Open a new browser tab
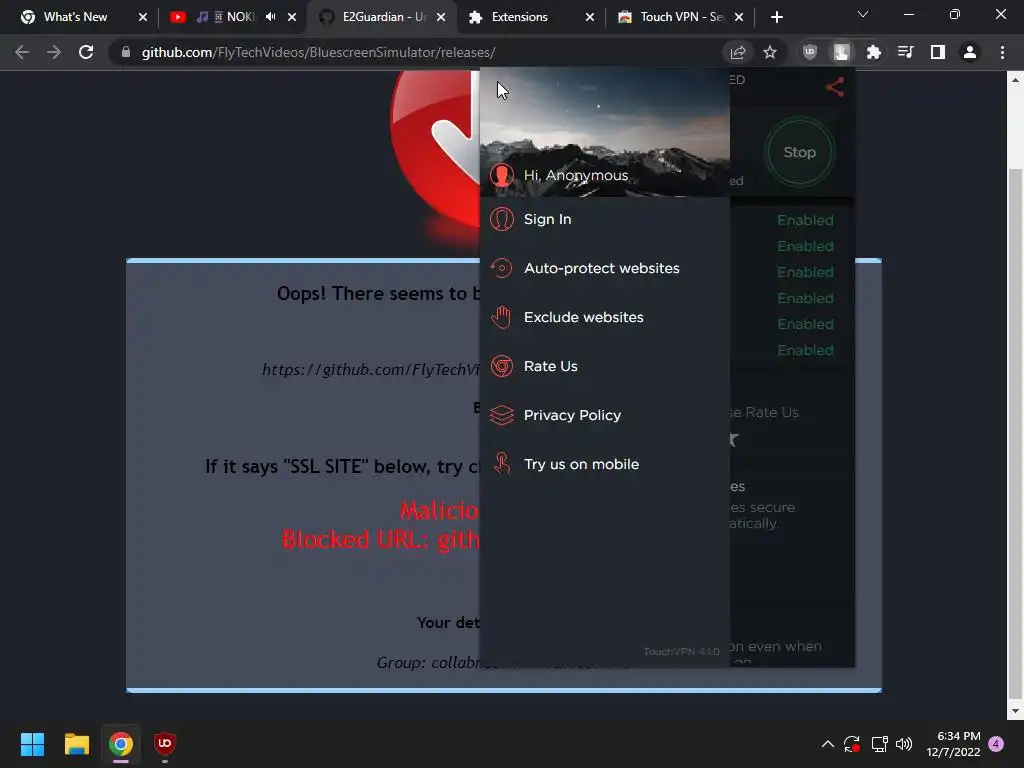 (776, 17)
